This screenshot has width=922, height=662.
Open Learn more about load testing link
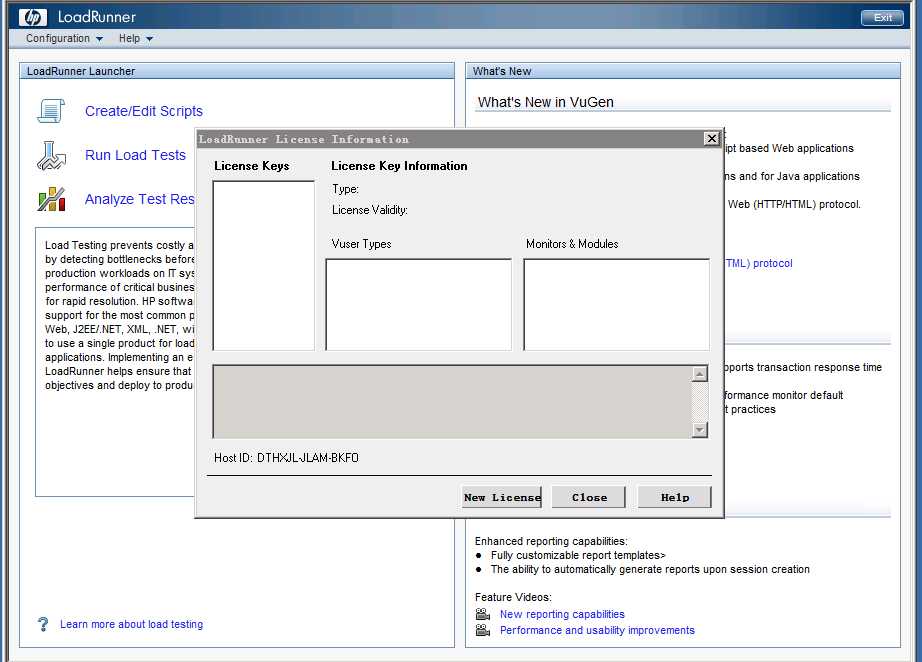[131, 624]
